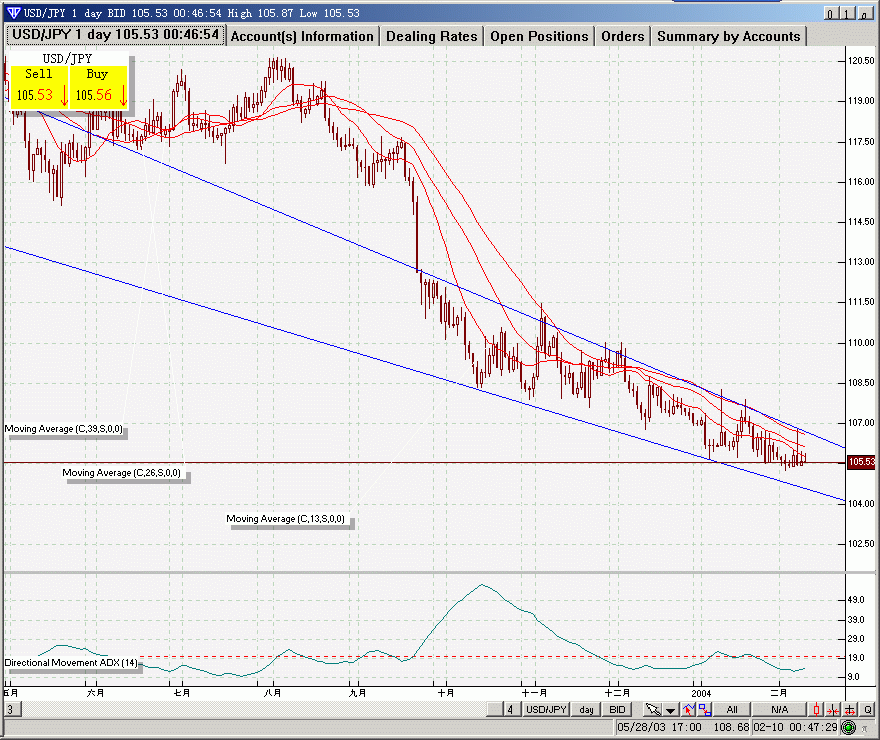Click the app logo in title bar
This screenshot has width=880, height=740.
(x=13, y=13)
